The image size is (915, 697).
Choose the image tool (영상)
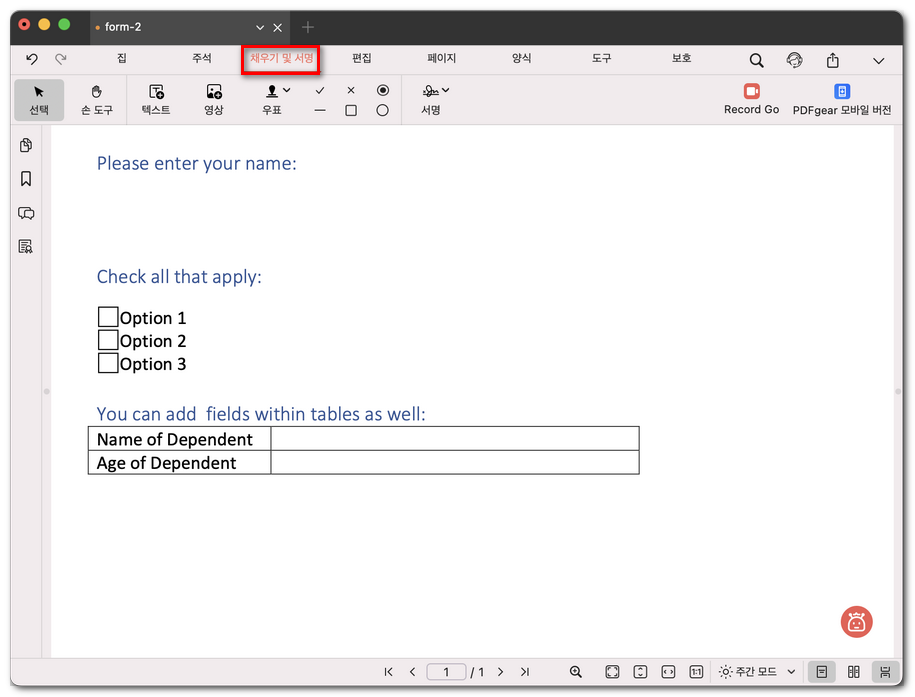pos(213,99)
